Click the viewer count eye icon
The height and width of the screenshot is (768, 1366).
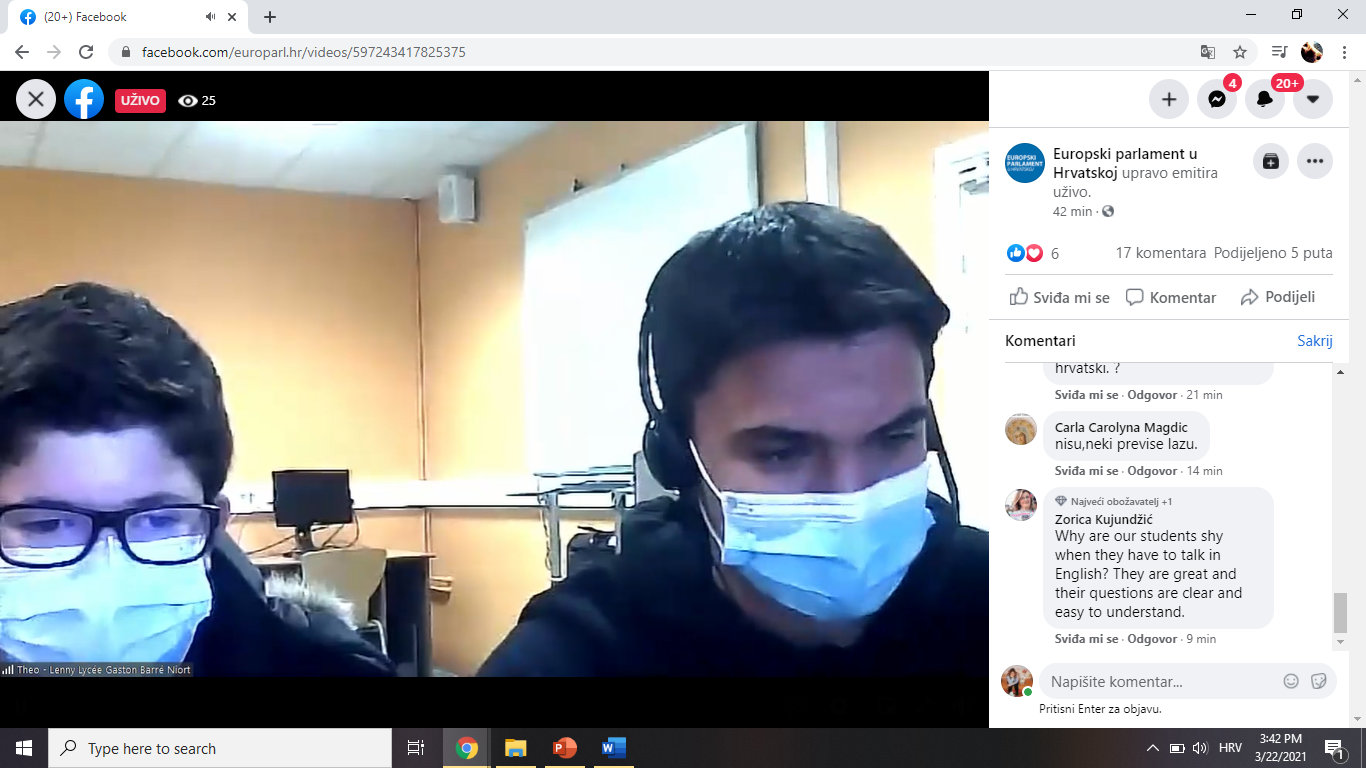pyautogui.click(x=187, y=100)
